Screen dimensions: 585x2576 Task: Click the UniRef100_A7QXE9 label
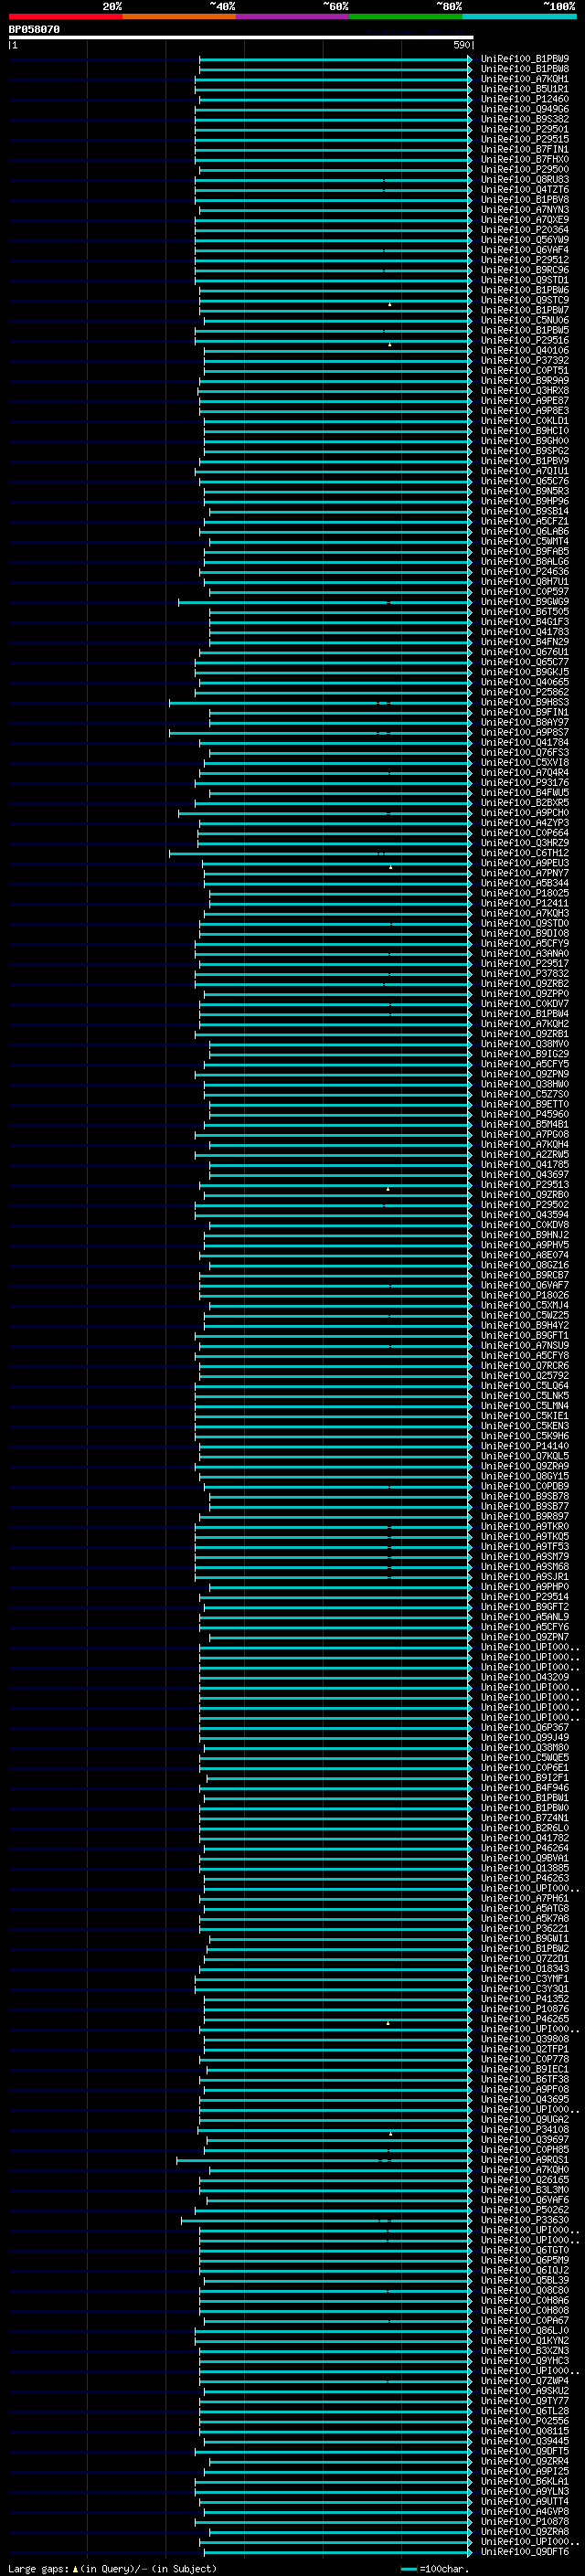tap(525, 220)
